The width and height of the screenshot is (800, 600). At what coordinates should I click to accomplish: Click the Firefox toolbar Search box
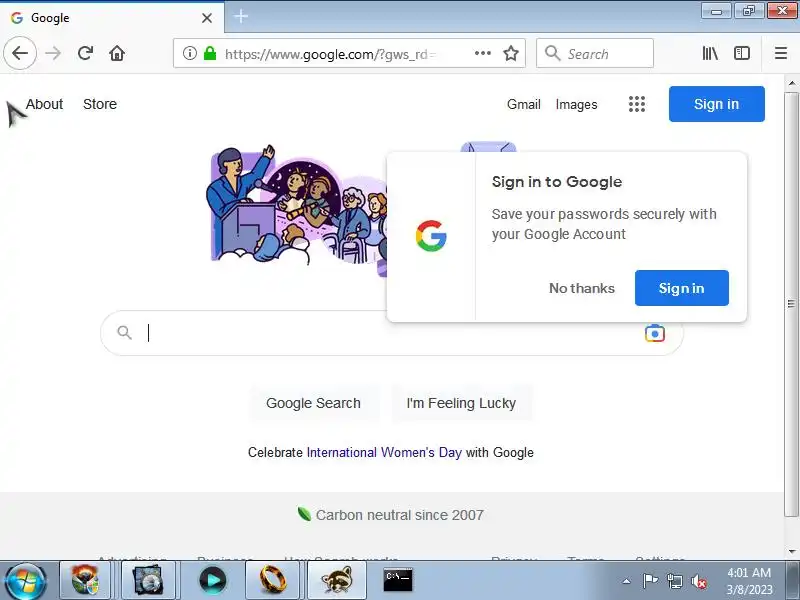[x=595, y=53]
